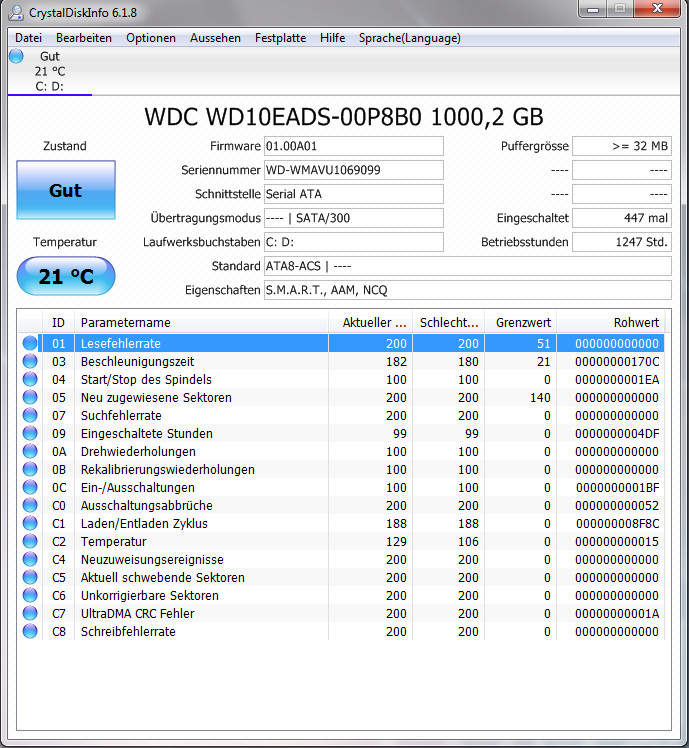
Task: Click parameter name UltraDMA CRC Fehler
Action: pos(137,613)
